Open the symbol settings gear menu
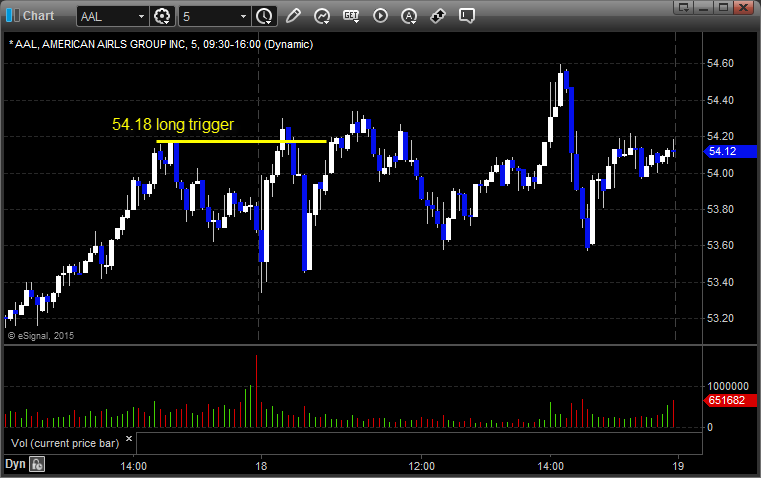The width and height of the screenshot is (761, 478). click(x=162, y=16)
